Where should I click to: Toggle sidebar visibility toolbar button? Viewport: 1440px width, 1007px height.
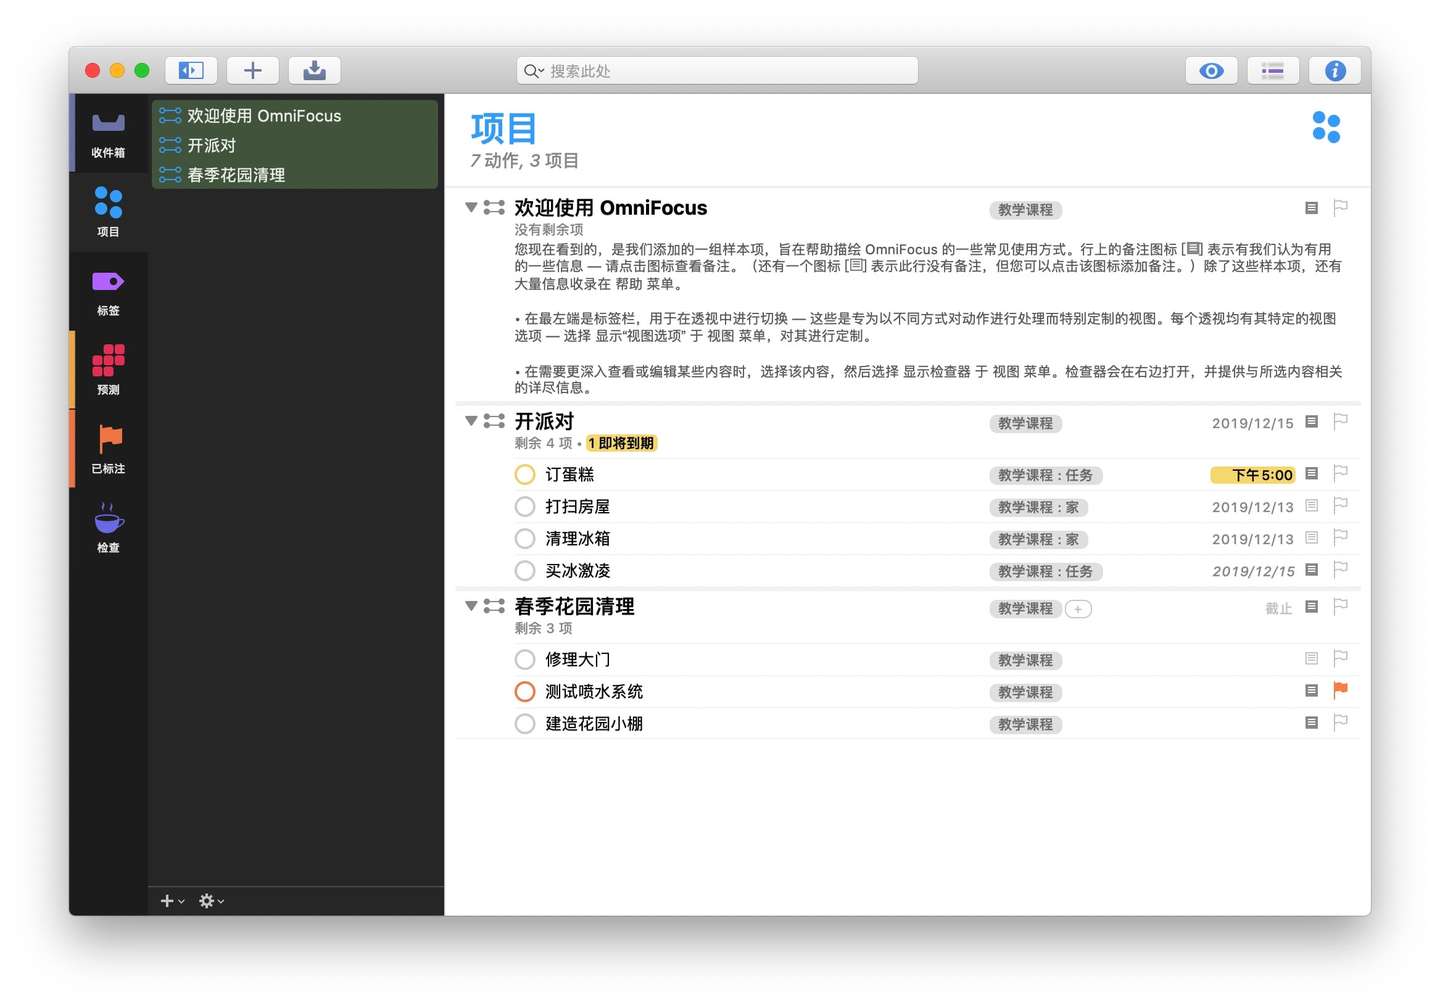(191, 70)
